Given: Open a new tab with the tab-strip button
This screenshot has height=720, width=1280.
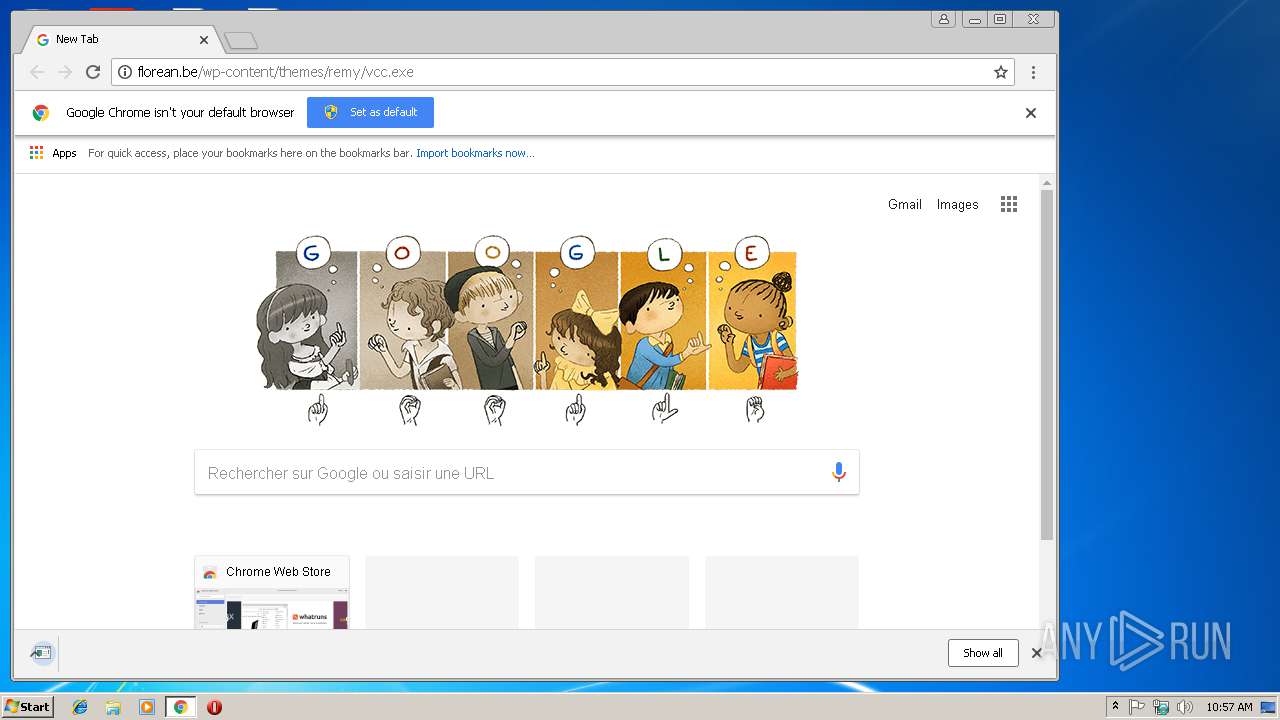Looking at the screenshot, I should click(241, 41).
